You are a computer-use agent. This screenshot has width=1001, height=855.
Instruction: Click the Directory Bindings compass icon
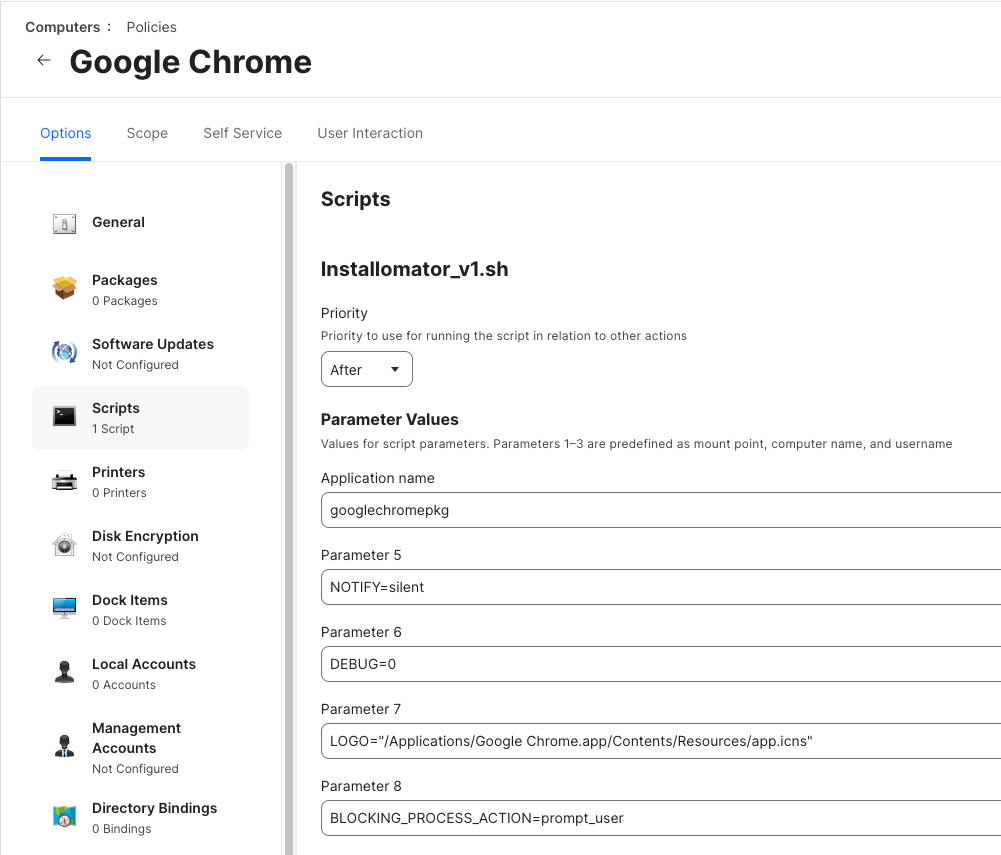(64, 816)
